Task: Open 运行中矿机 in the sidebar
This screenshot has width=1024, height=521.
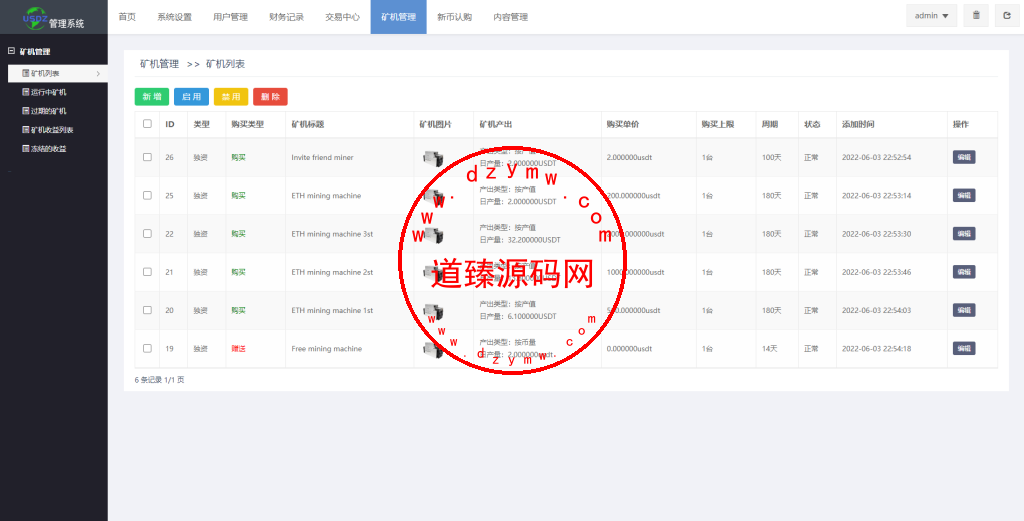Action: coord(44,92)
